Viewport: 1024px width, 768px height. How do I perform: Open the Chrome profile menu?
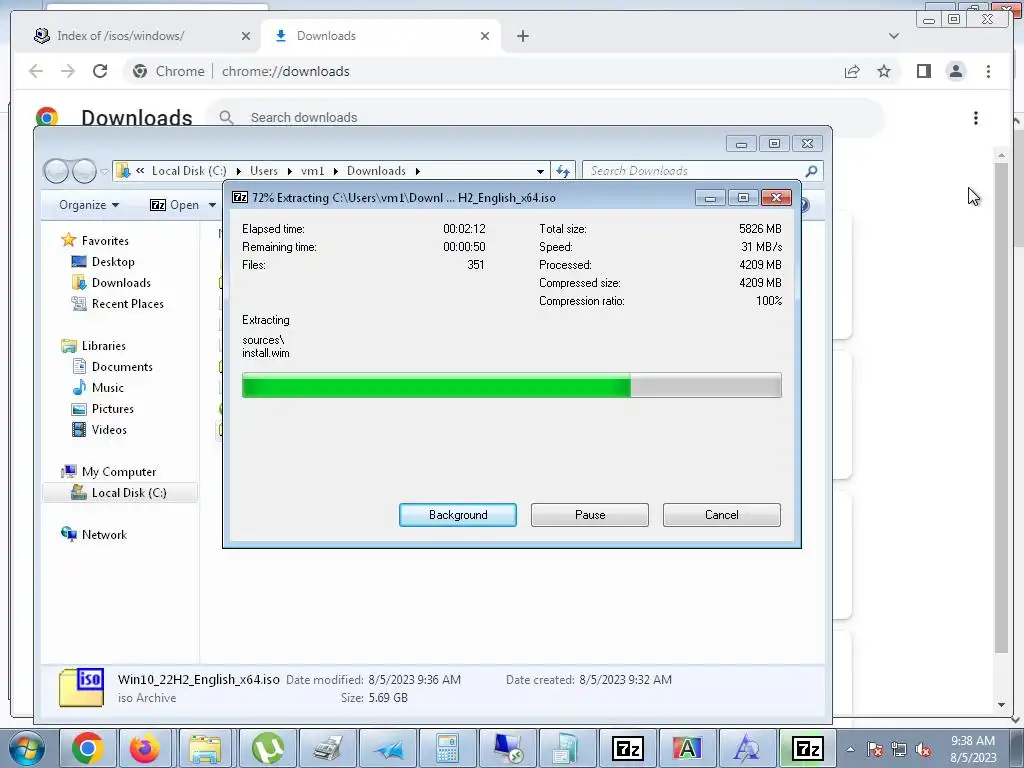click(x=955, y=71)
